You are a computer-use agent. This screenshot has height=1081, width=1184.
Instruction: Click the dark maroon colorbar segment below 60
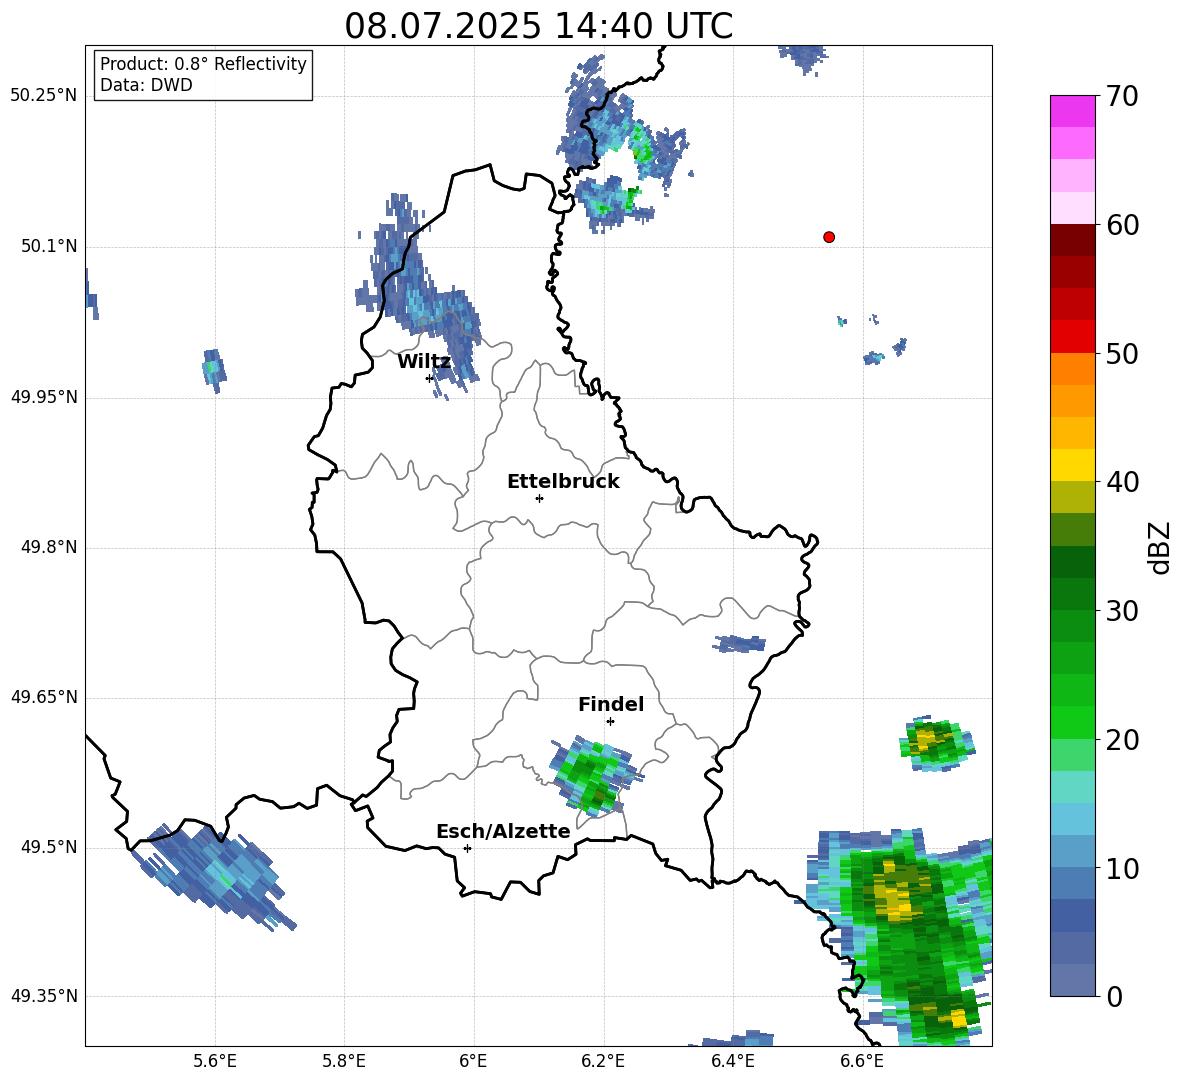point(1073,240)
